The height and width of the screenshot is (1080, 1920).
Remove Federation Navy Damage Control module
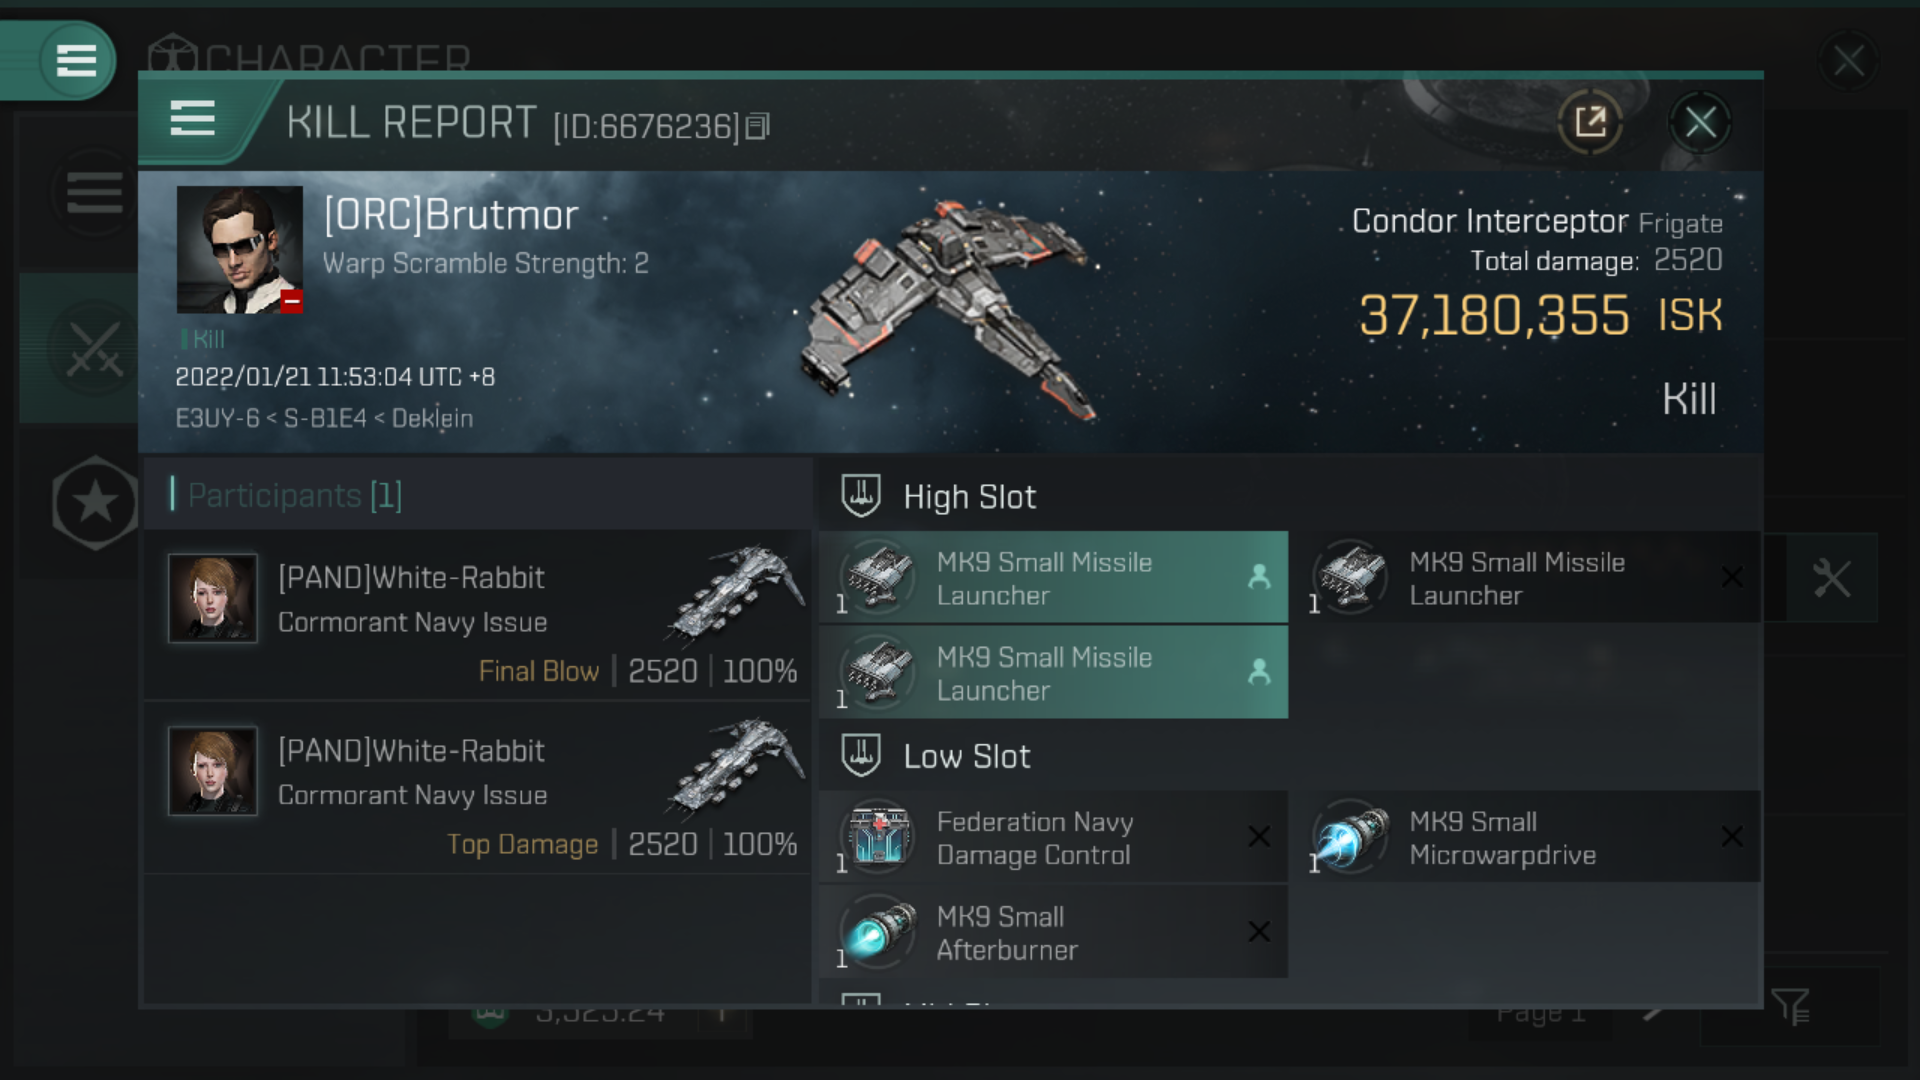point(1259,837)
